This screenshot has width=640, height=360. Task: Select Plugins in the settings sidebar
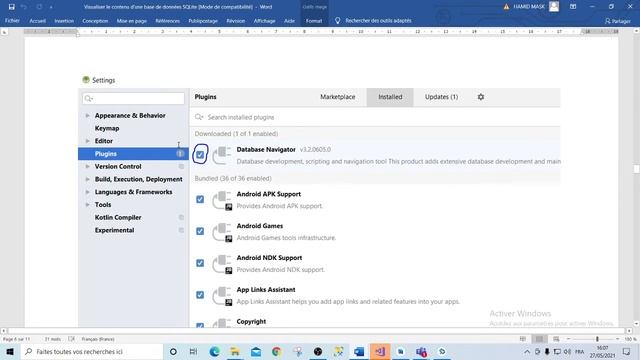pos(133,153)
